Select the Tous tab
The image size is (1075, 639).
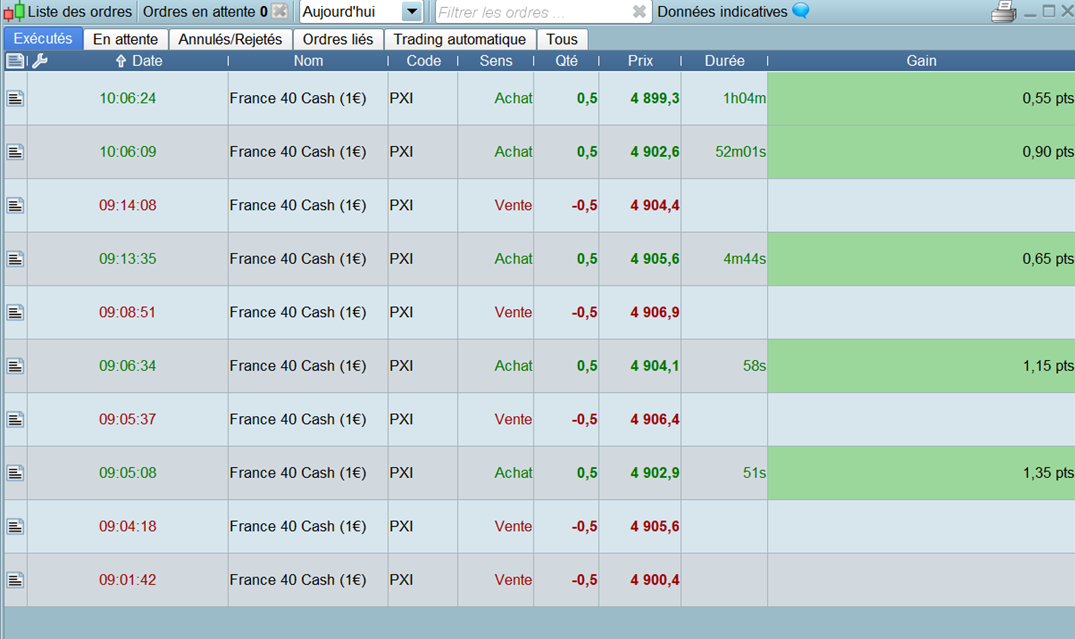click(x=562, y=39)
